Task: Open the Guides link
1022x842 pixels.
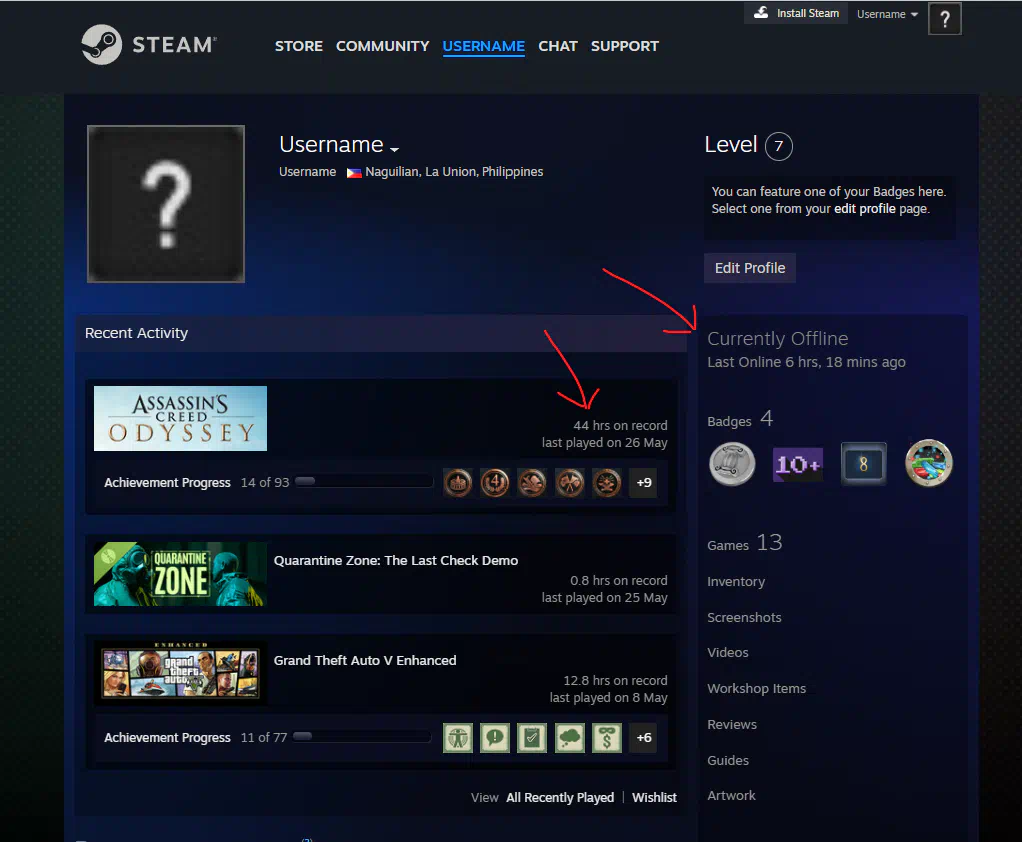Action: 727,760
